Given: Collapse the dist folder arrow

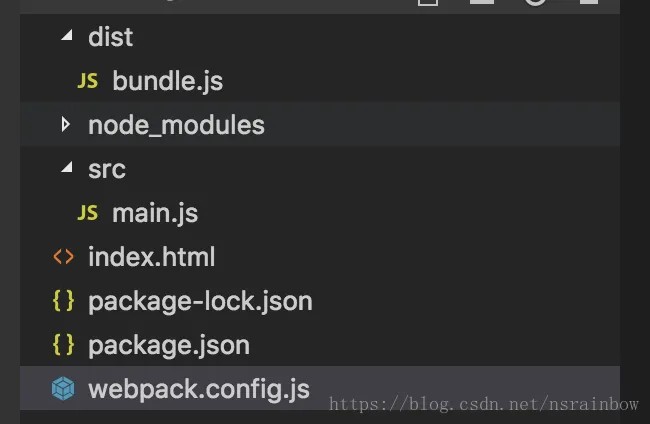Looking at the screenshot, I should 66,37.
